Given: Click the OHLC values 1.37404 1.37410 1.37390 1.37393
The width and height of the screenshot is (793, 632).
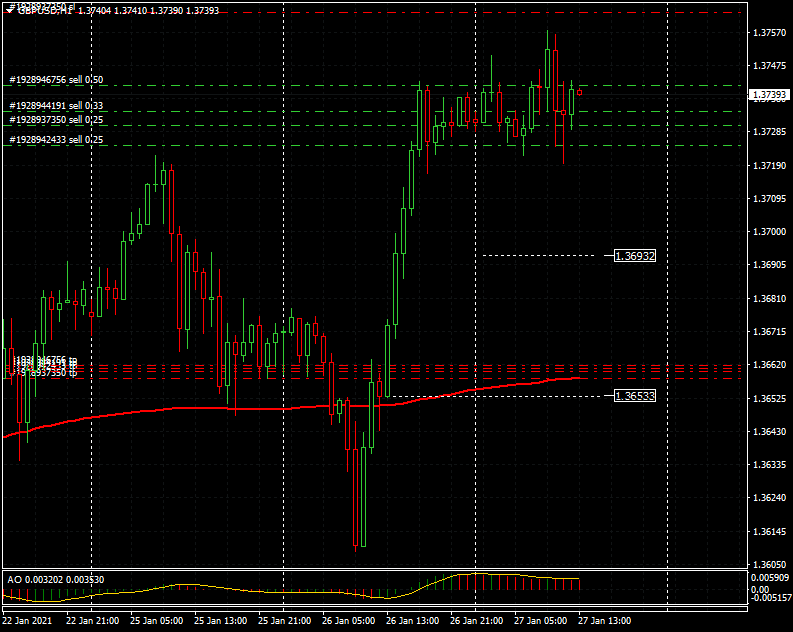Looking at the screenshot, I should (149, 11).
